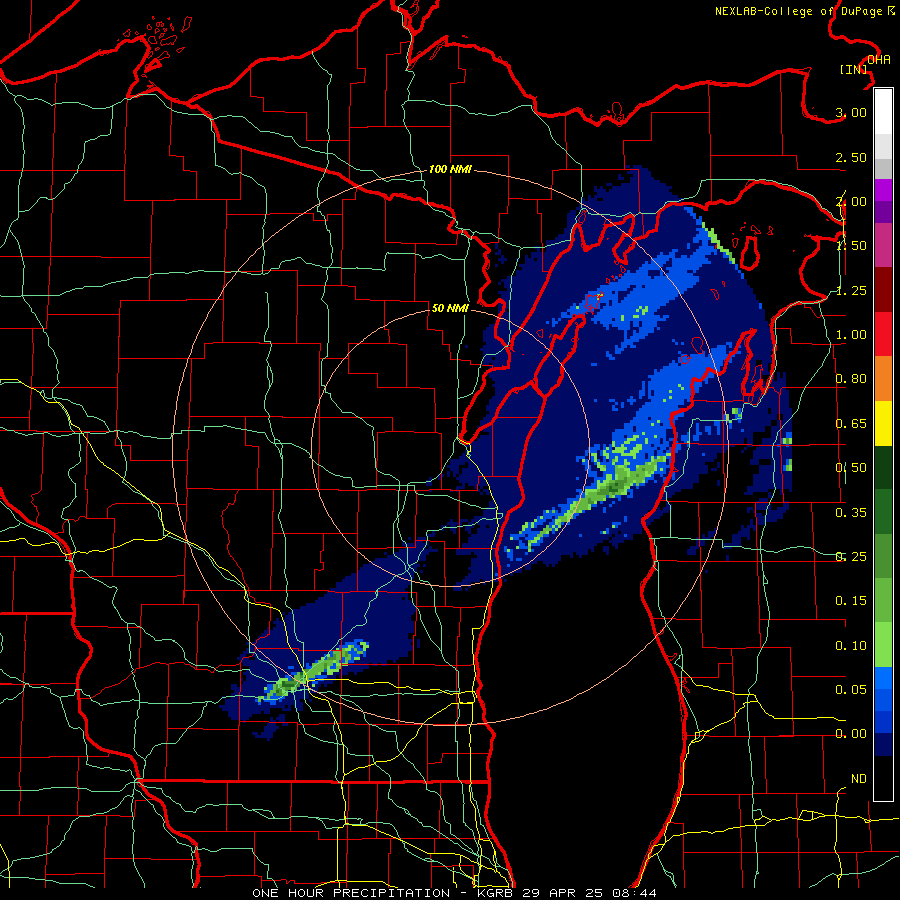Click the 0.10 legend value
Image resolution: width=900 pixels, height=900 pixels.
pos(851,646)
